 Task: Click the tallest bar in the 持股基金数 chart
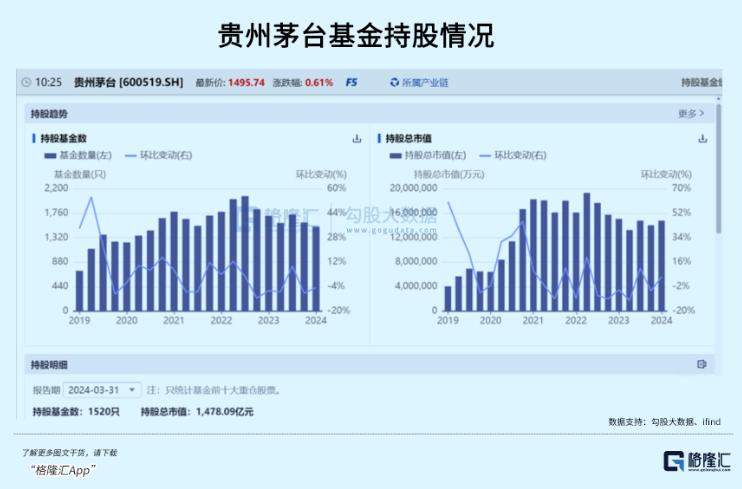[245, 253]
